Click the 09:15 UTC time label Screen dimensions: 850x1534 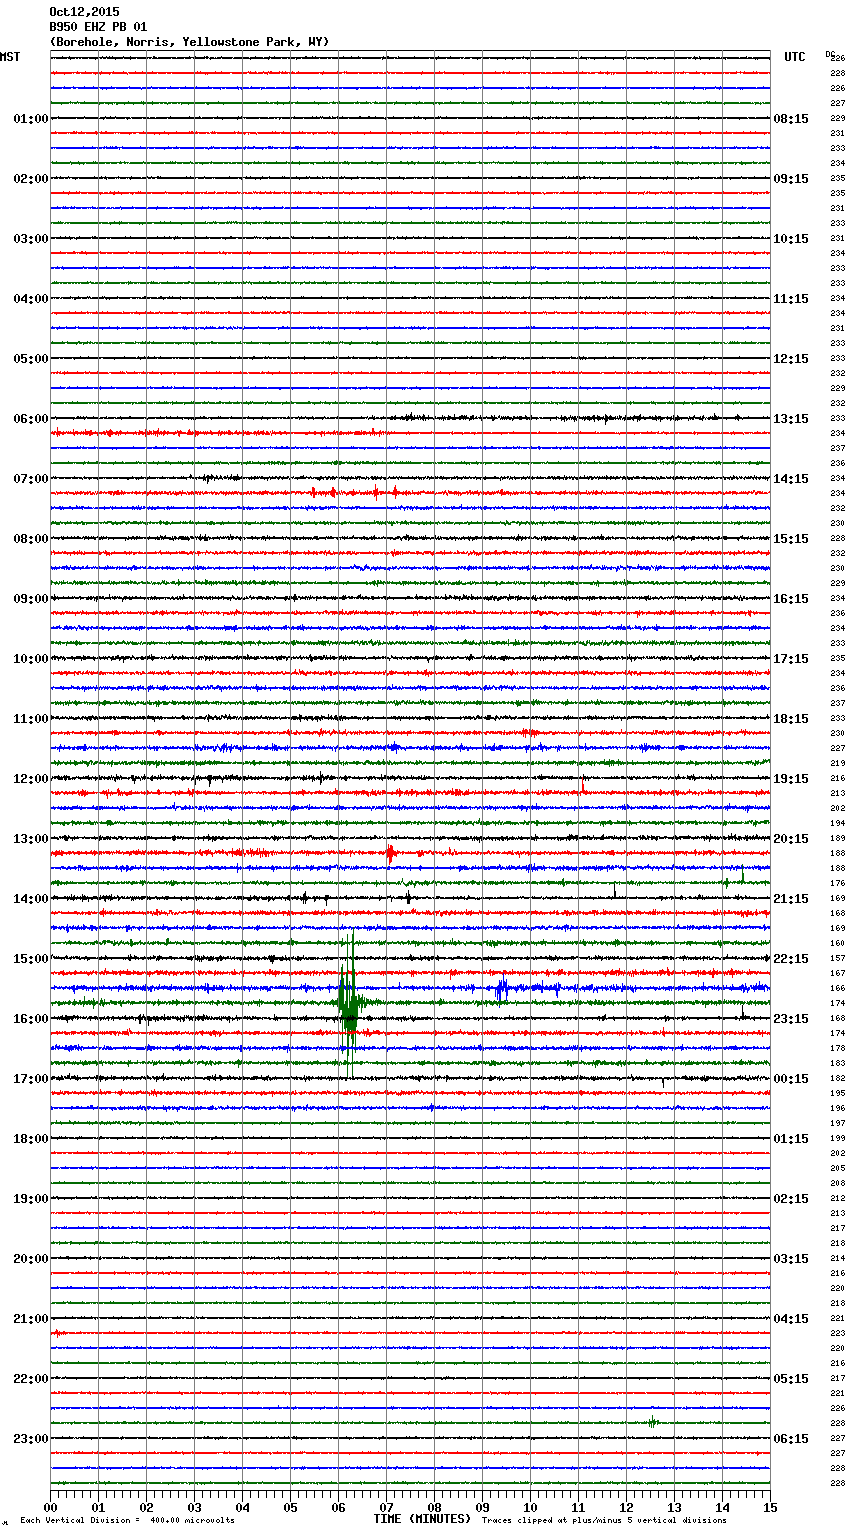791,179
